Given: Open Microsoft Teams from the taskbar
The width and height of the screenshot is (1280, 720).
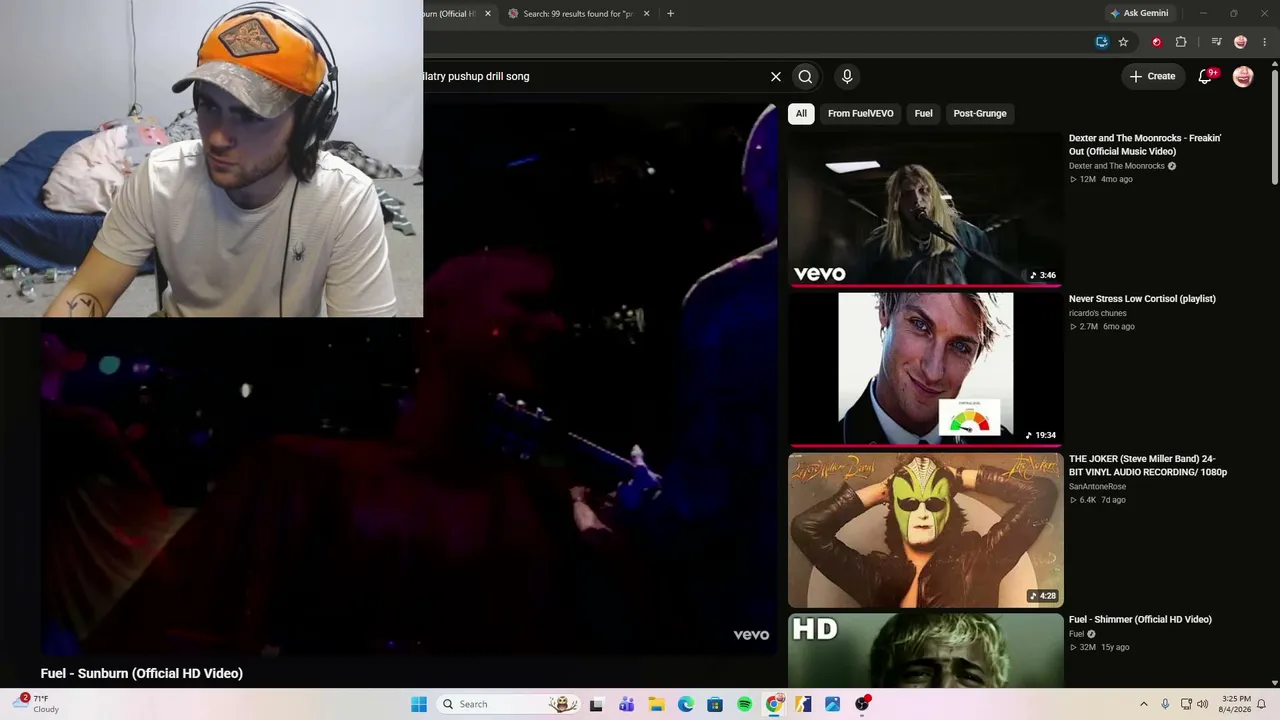Looking at the screenshot, I should click(627, 704).
